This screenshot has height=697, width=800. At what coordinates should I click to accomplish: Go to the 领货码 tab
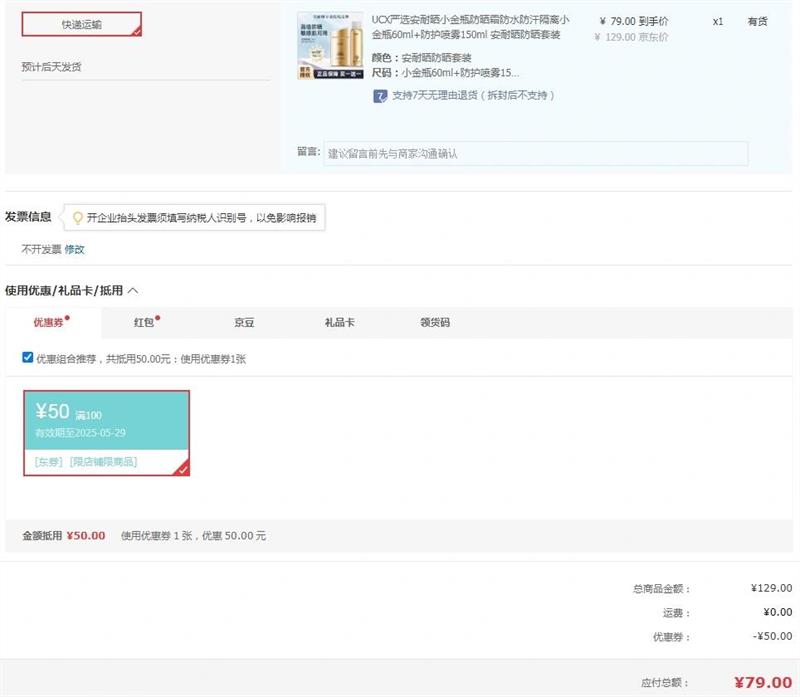pyautogui.click(x=435, y=323)
